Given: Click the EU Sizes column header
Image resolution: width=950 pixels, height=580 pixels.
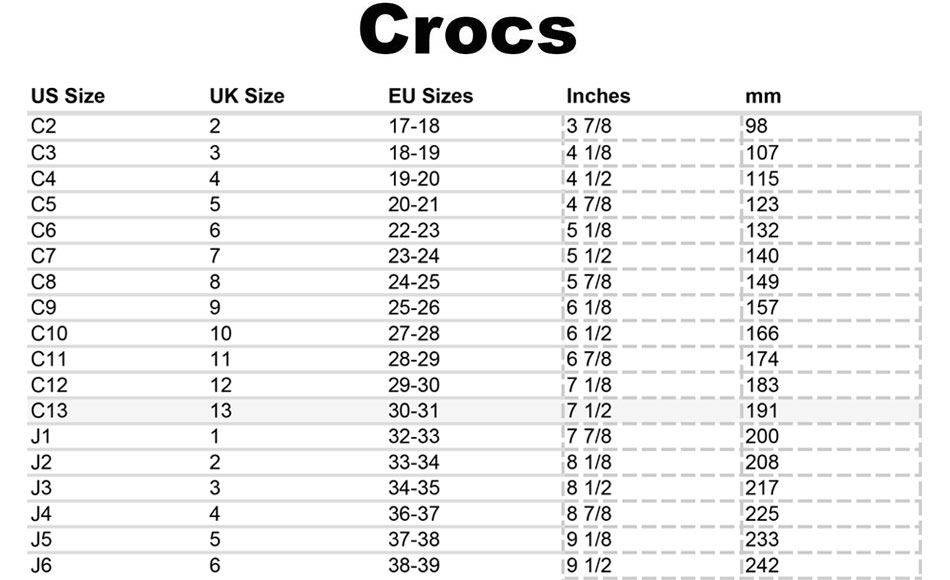Looking at the screenshot, I should [x=431, y=96].
